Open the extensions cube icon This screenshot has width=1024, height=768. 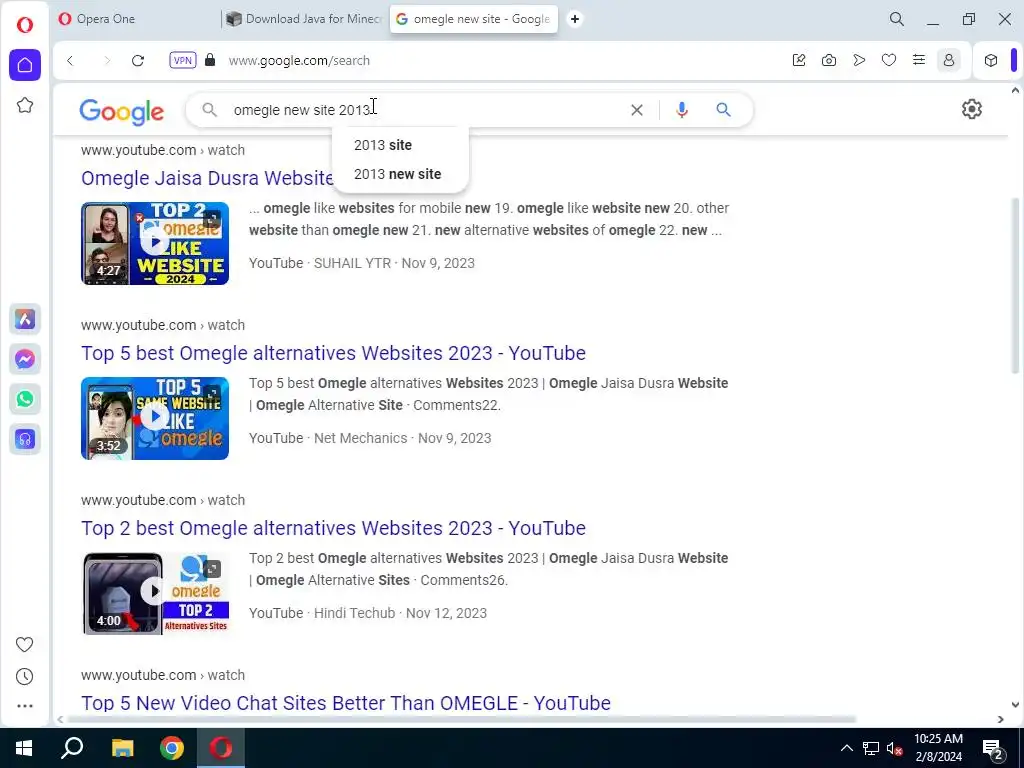coord(991,61)
